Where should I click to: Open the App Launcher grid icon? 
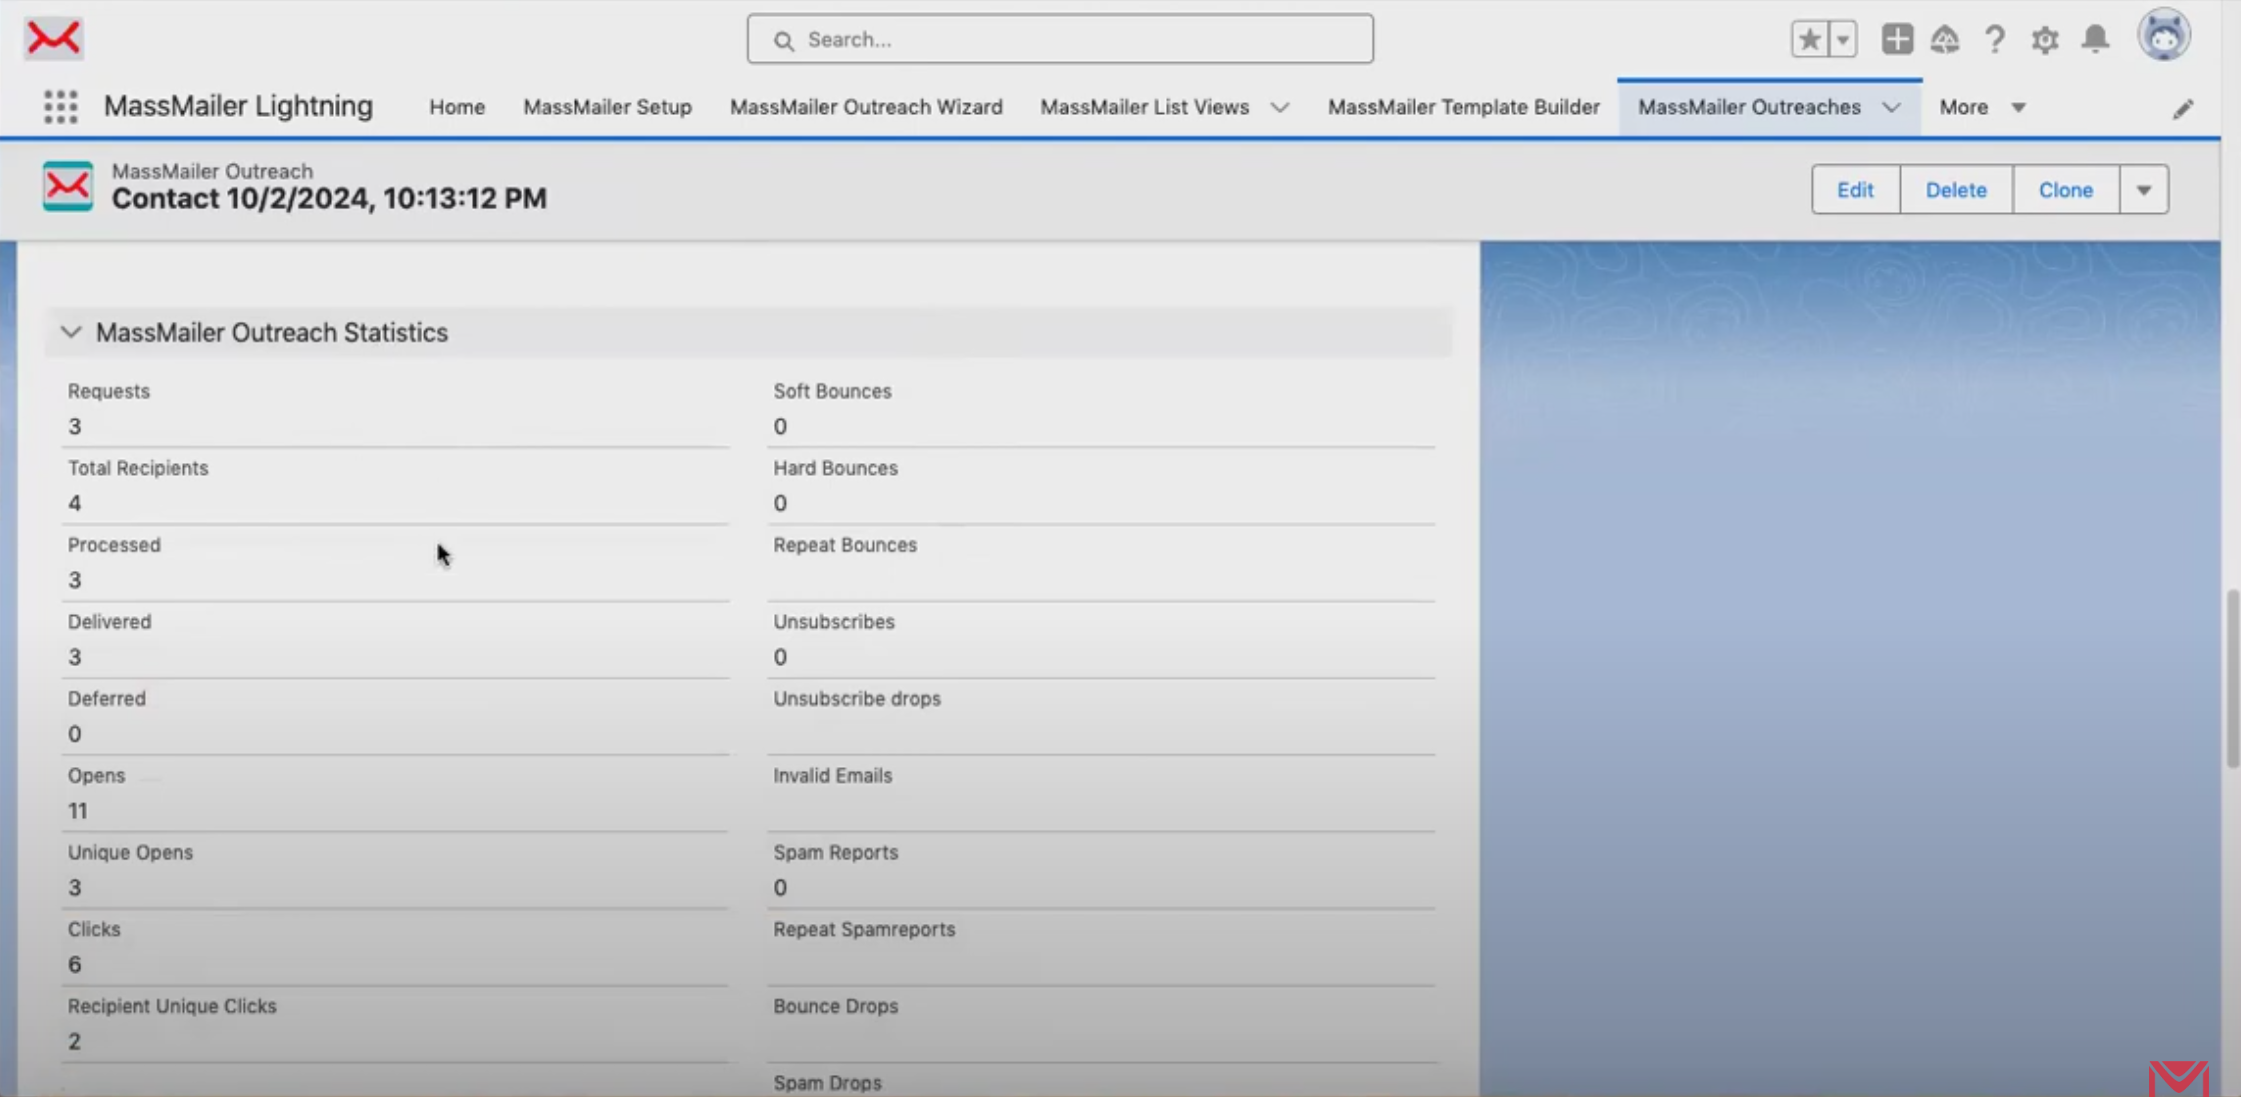pos(60,106)
